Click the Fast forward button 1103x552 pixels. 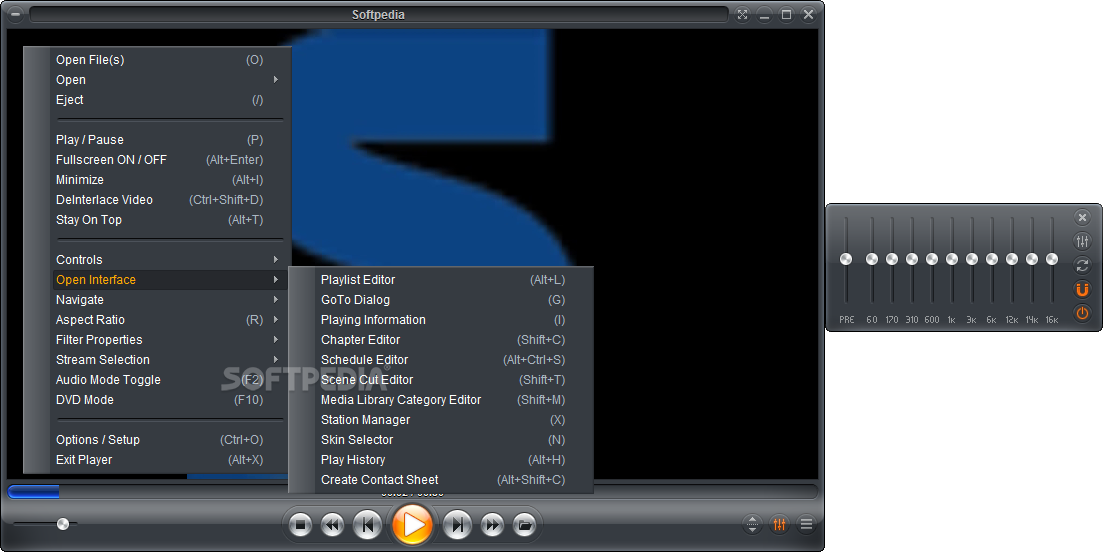pos(492,525)
